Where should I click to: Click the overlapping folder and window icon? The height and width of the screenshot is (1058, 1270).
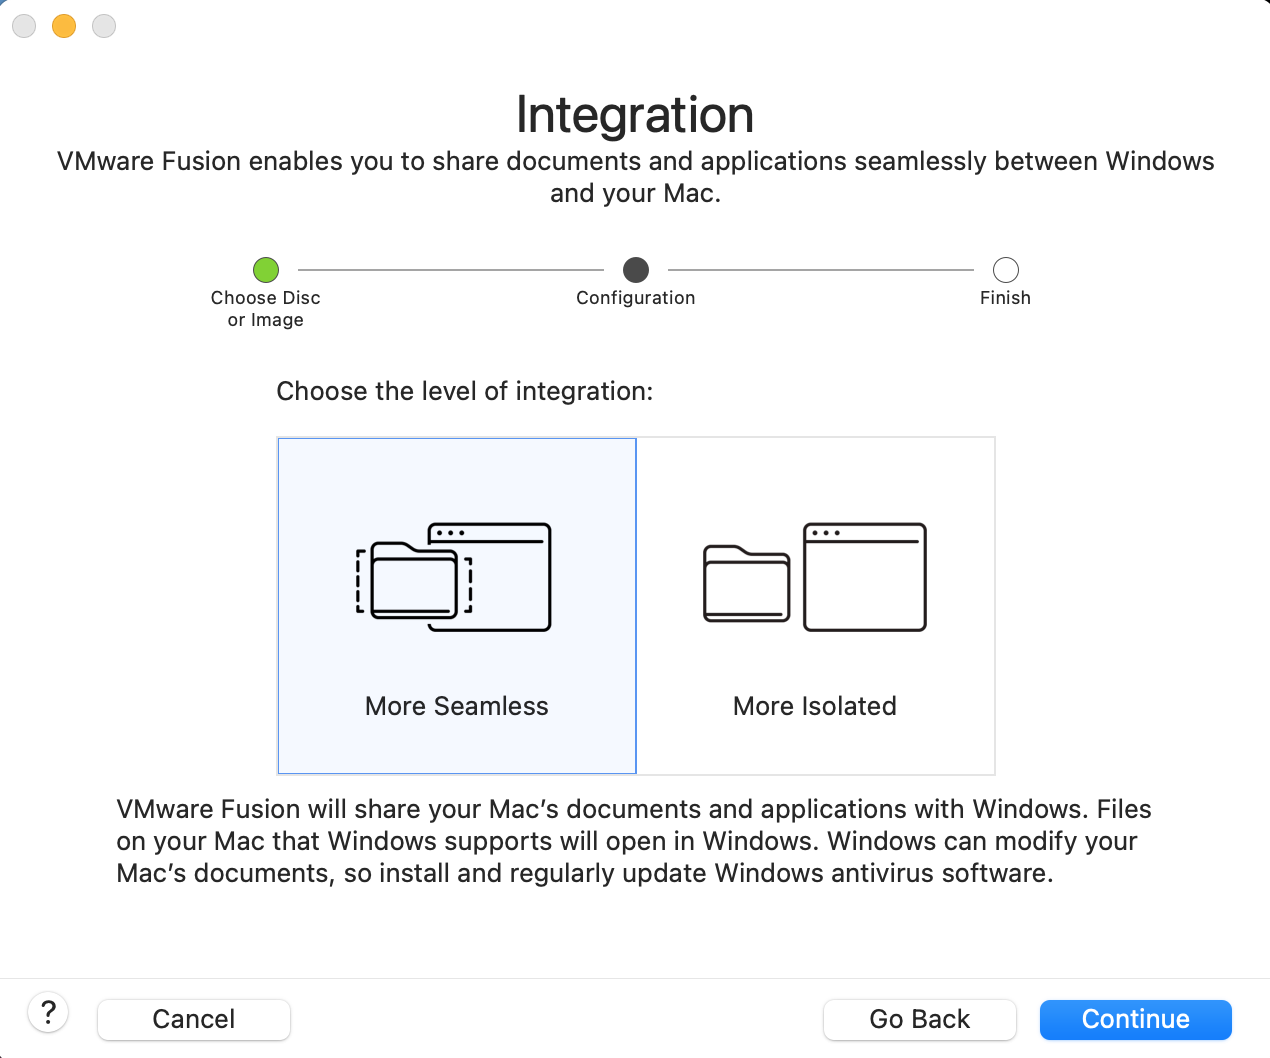(x=454, y=577)
